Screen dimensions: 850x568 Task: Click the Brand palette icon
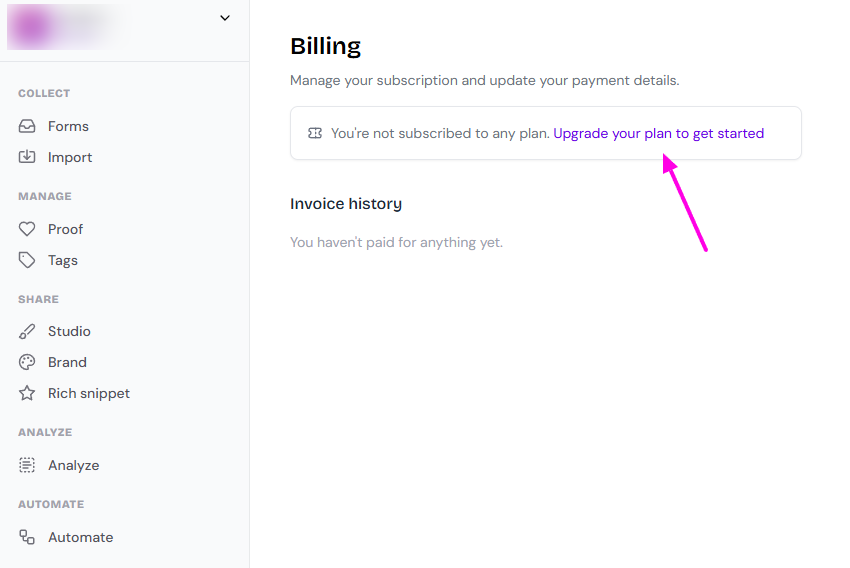[27, 362]
